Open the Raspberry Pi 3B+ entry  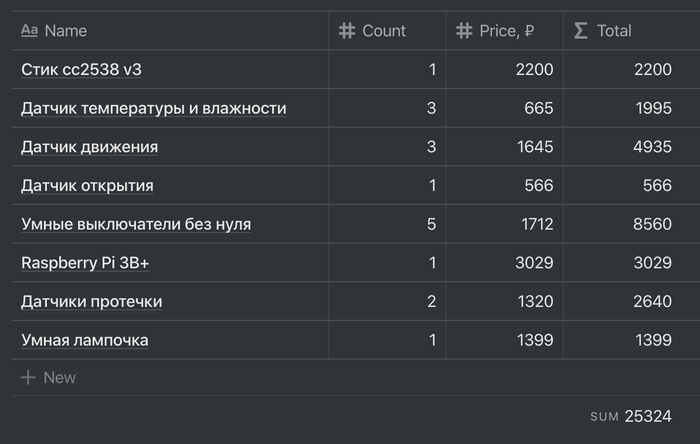(85, 263)
